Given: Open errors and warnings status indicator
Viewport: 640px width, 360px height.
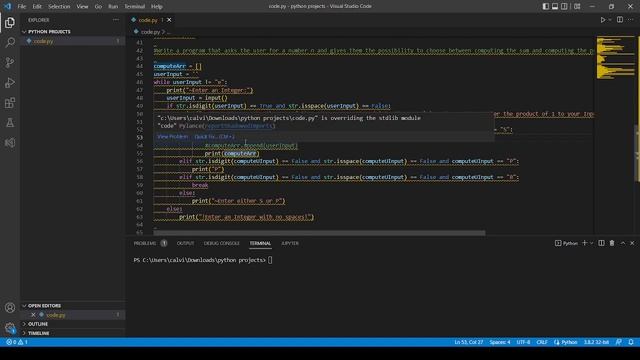Looking at the screenshot, I should 17,342.
